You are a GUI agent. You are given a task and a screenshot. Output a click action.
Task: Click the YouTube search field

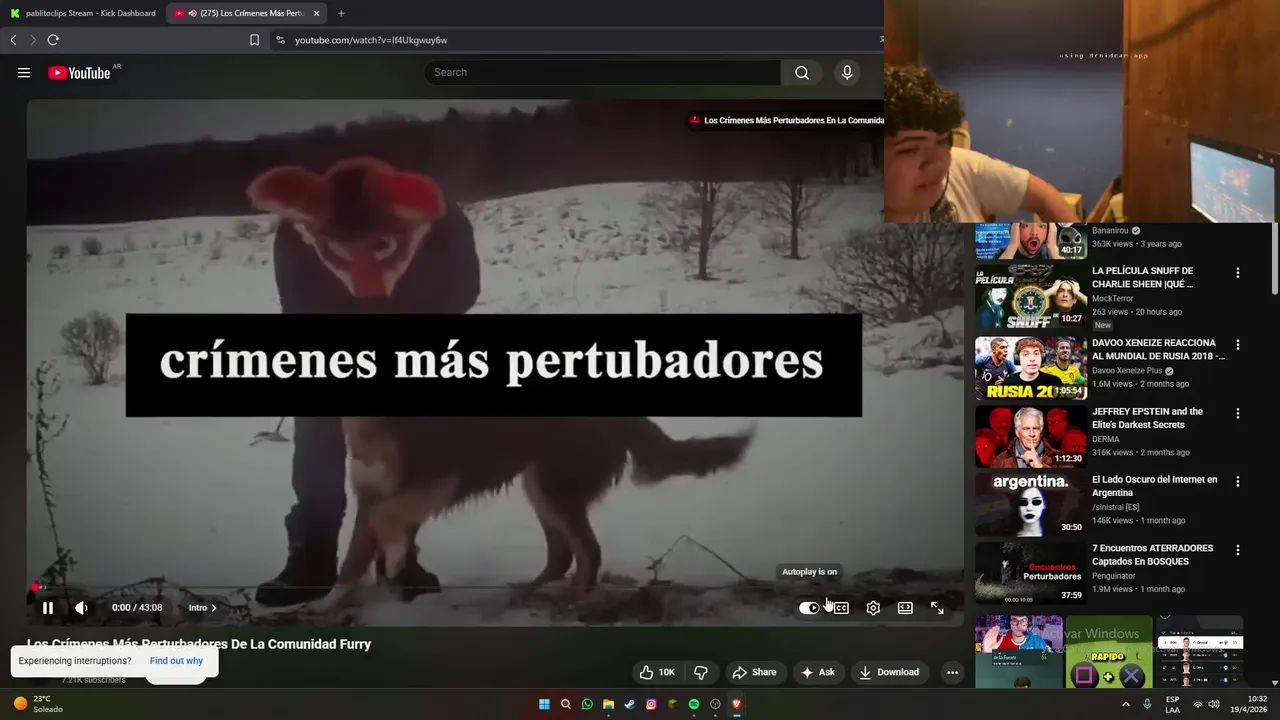tap(603, 72)
